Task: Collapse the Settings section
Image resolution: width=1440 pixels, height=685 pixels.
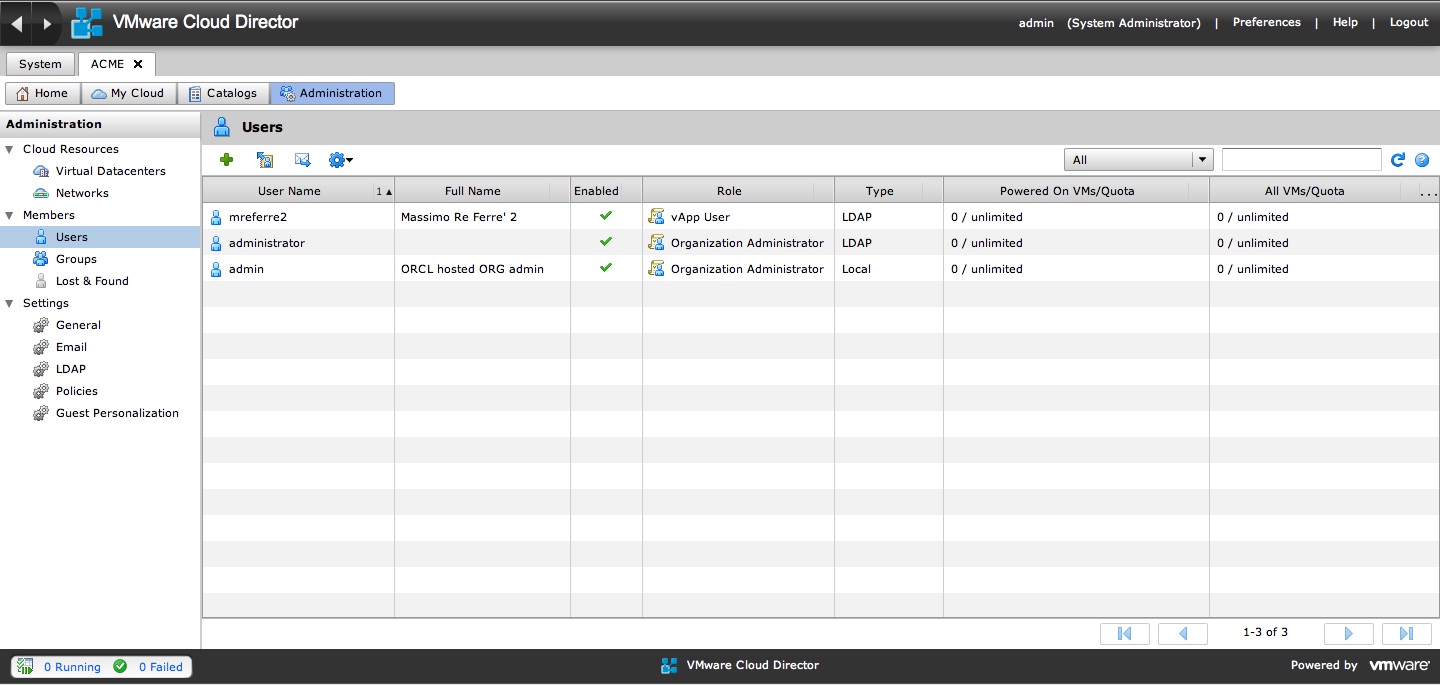Action: pos(10,303)
